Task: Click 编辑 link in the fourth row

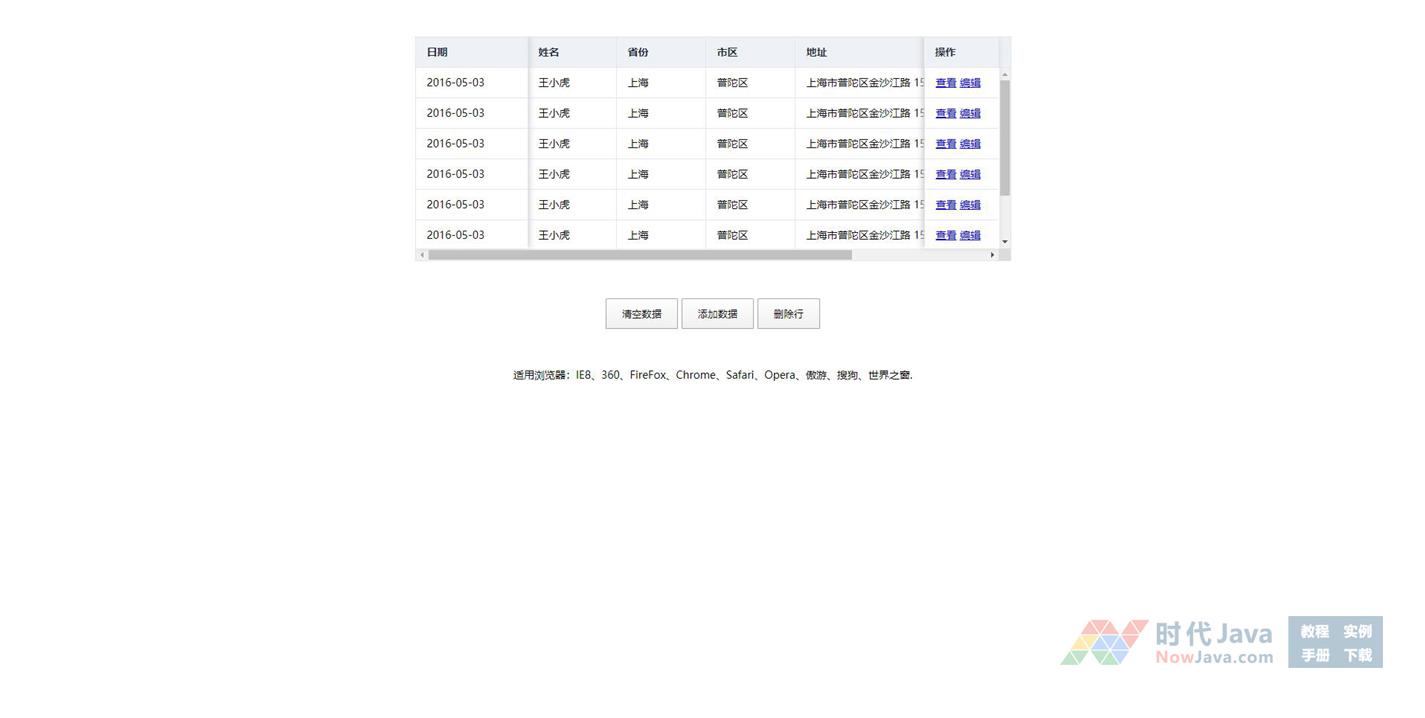Action: click(970, 174)
